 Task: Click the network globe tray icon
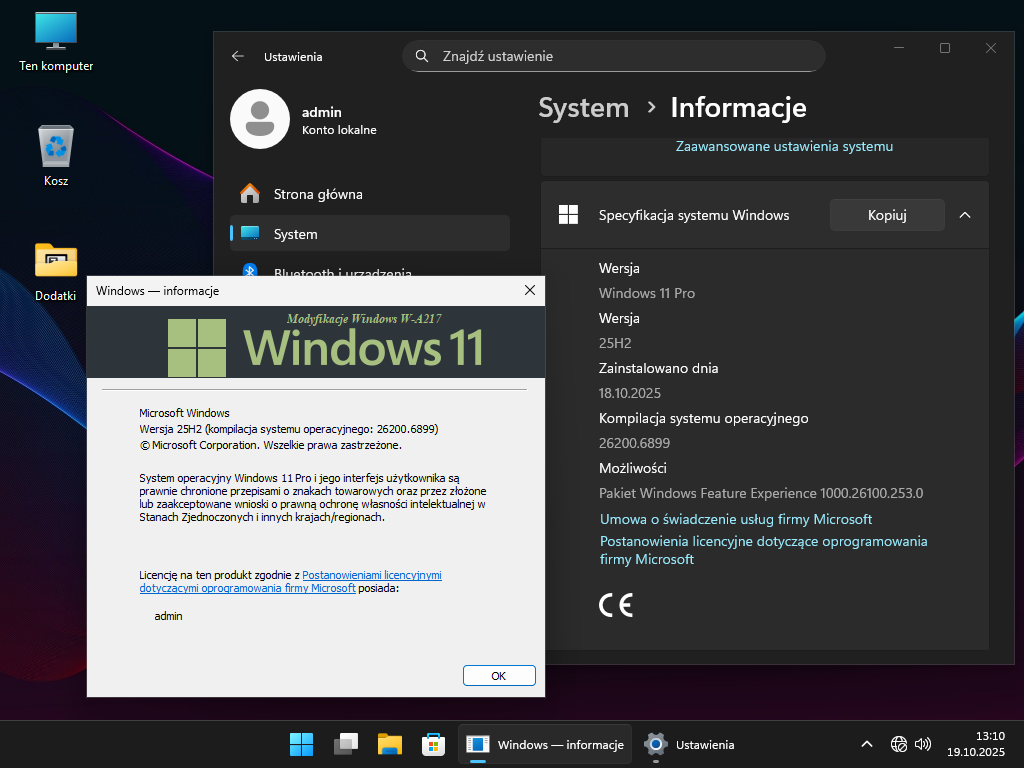(x=898, y=744)
